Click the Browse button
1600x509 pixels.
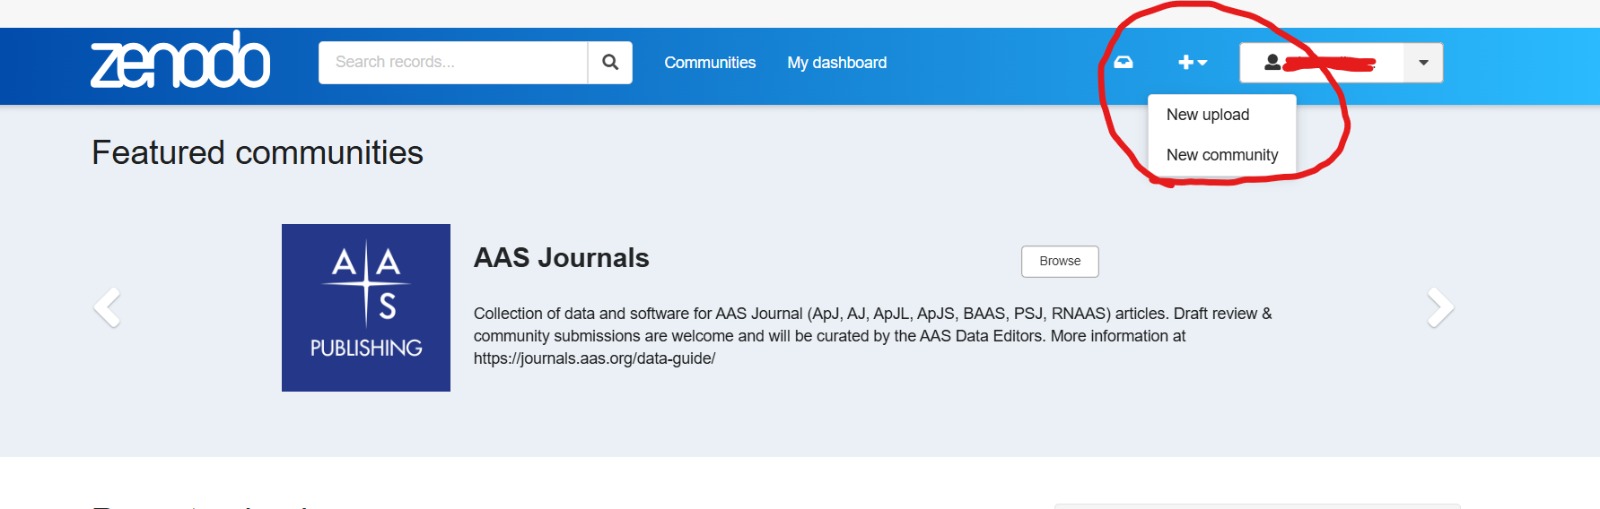(1059, 261)
